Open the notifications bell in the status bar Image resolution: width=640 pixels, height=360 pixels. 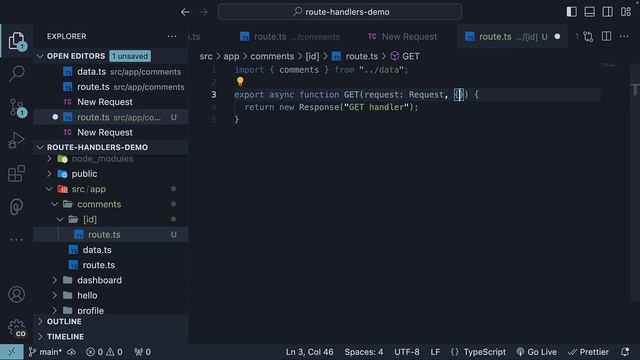(625, 352)
